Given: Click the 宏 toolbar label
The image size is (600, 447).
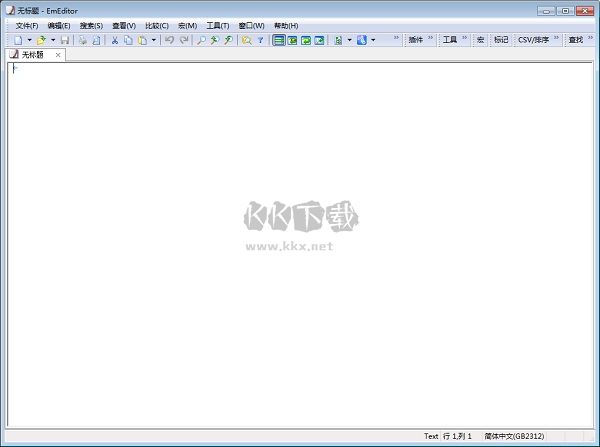Looking at the screenshot, I should coord(481,40).
